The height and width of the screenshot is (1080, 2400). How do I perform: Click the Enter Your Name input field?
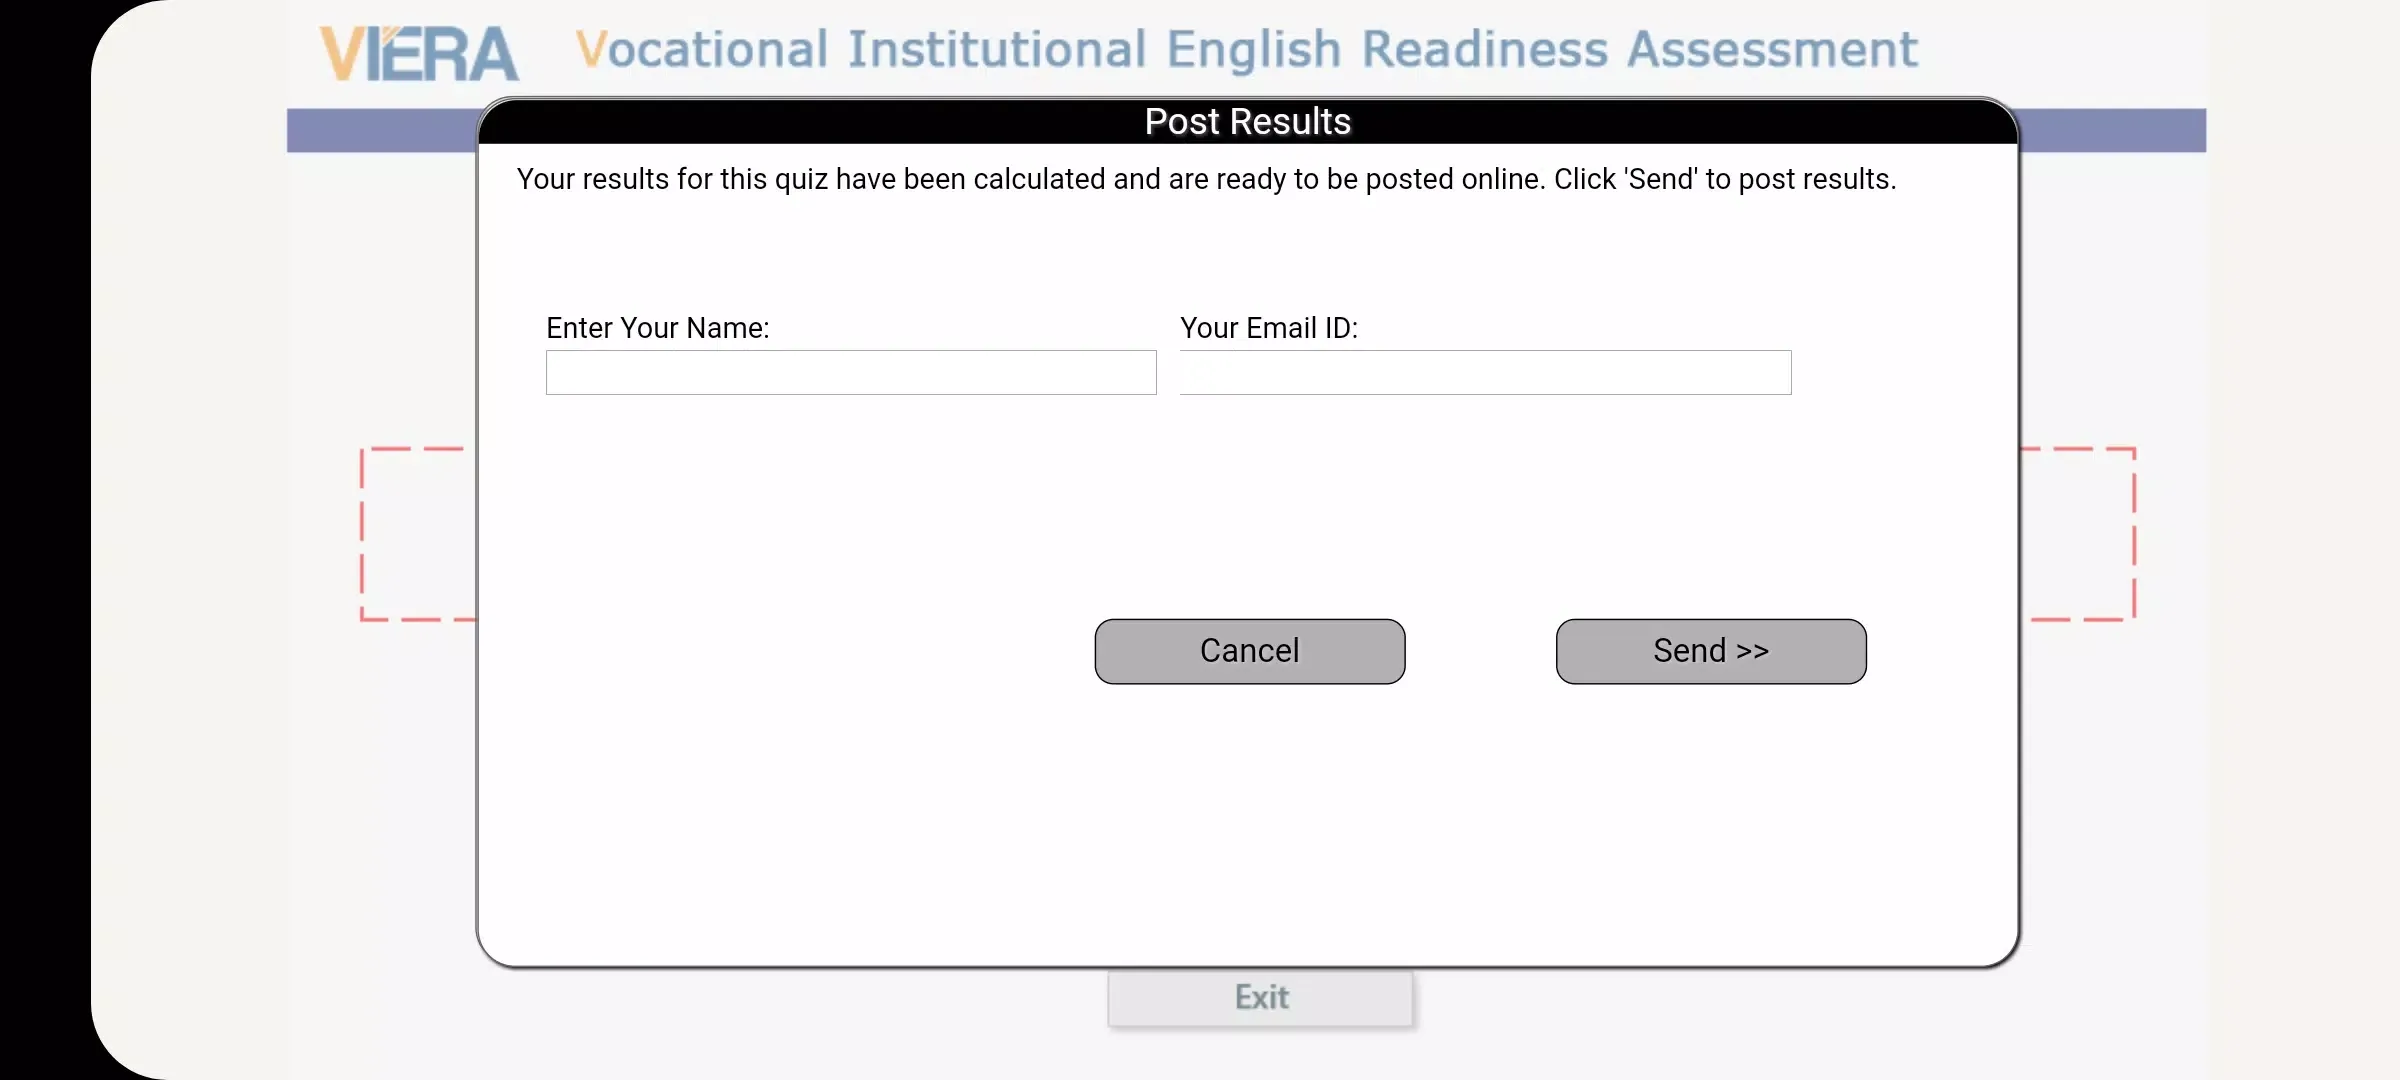coord(851,372)
